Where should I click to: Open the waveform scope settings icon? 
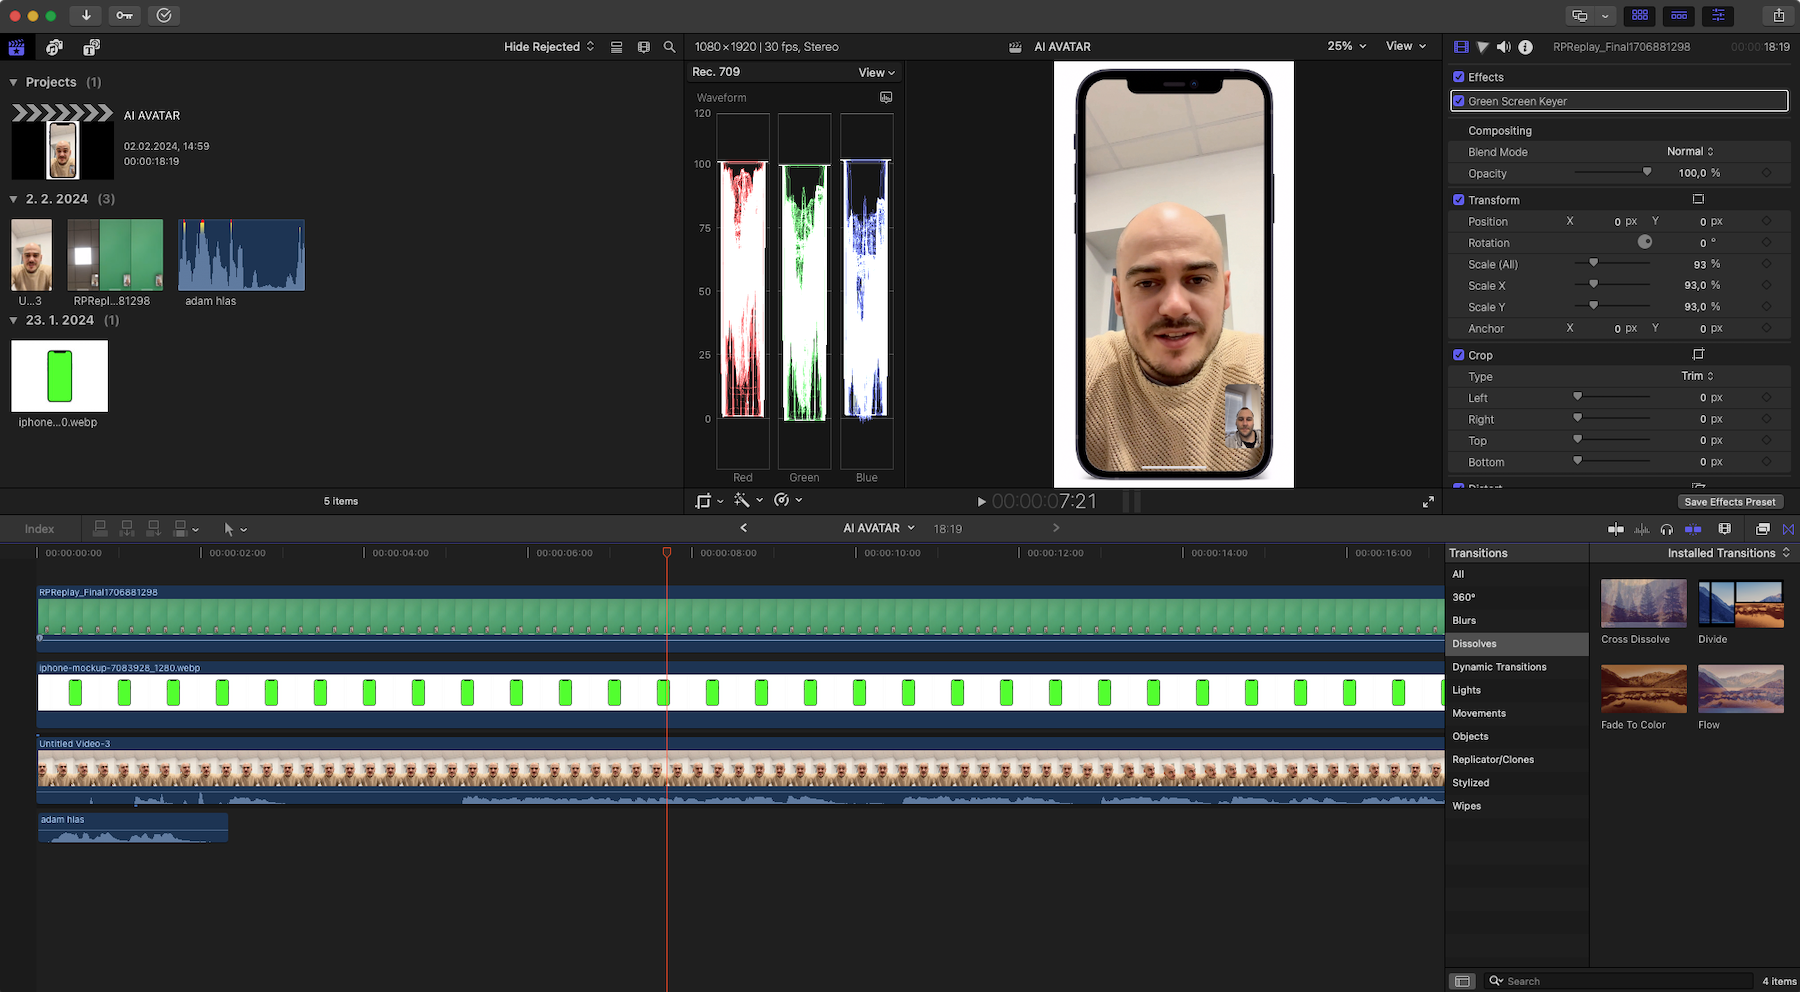pyautogui.click(x=886, y=98)
